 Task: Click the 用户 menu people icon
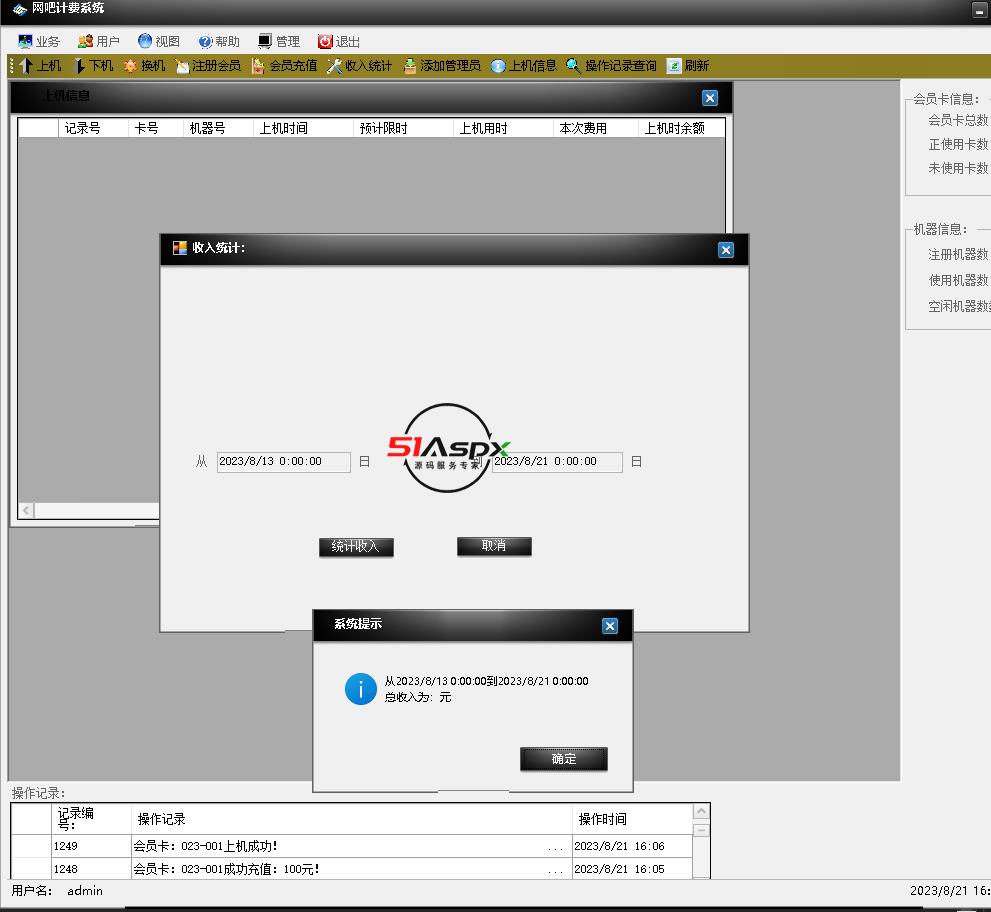[x=85, y=42]
